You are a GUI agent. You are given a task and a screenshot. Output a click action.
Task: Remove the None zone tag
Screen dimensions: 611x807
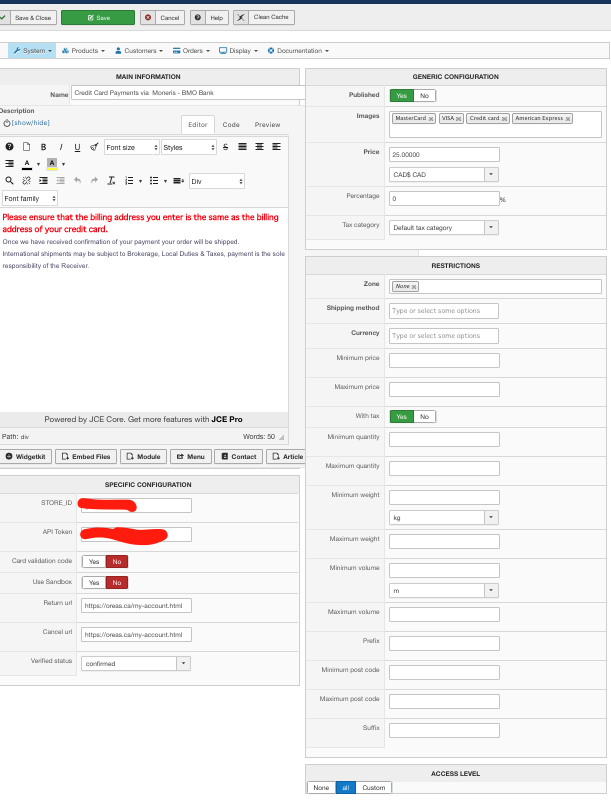[414, 287]
